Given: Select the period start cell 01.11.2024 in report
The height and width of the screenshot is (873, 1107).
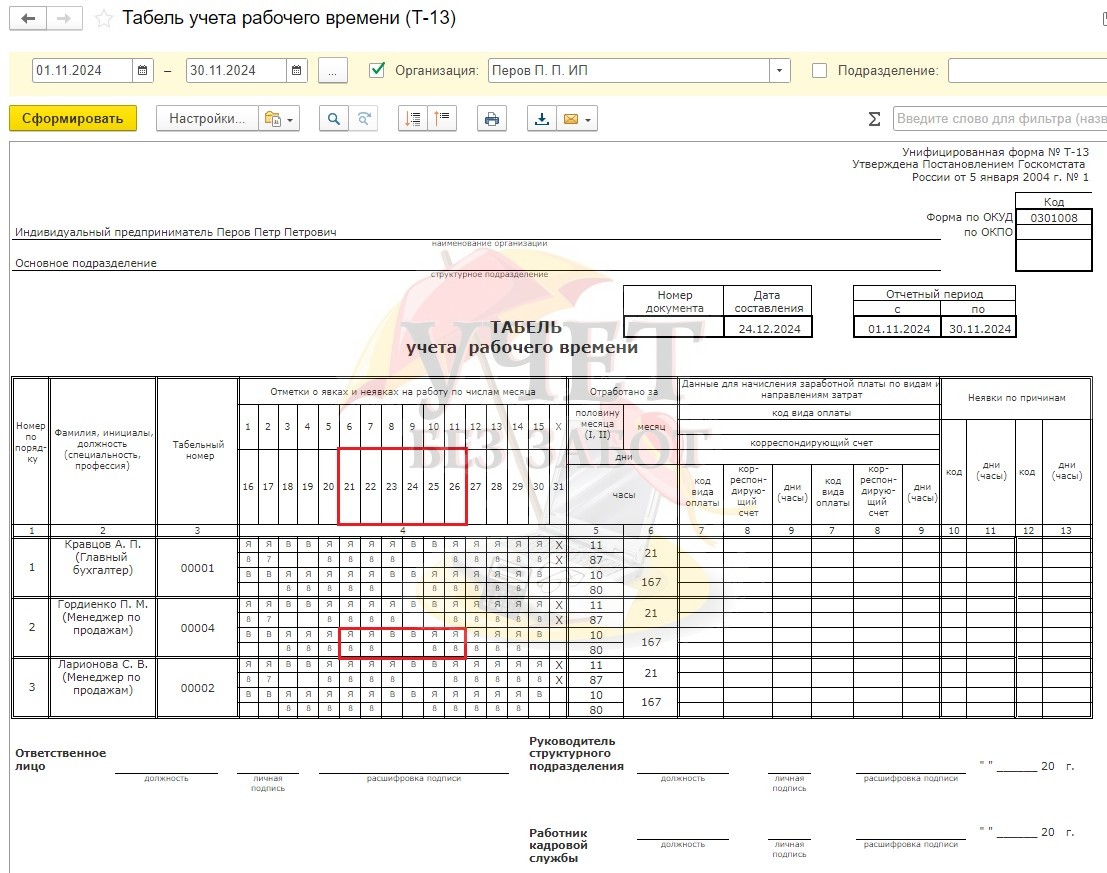Looking at the screenshot, I should pyautogui.click(x=898, y=328).
